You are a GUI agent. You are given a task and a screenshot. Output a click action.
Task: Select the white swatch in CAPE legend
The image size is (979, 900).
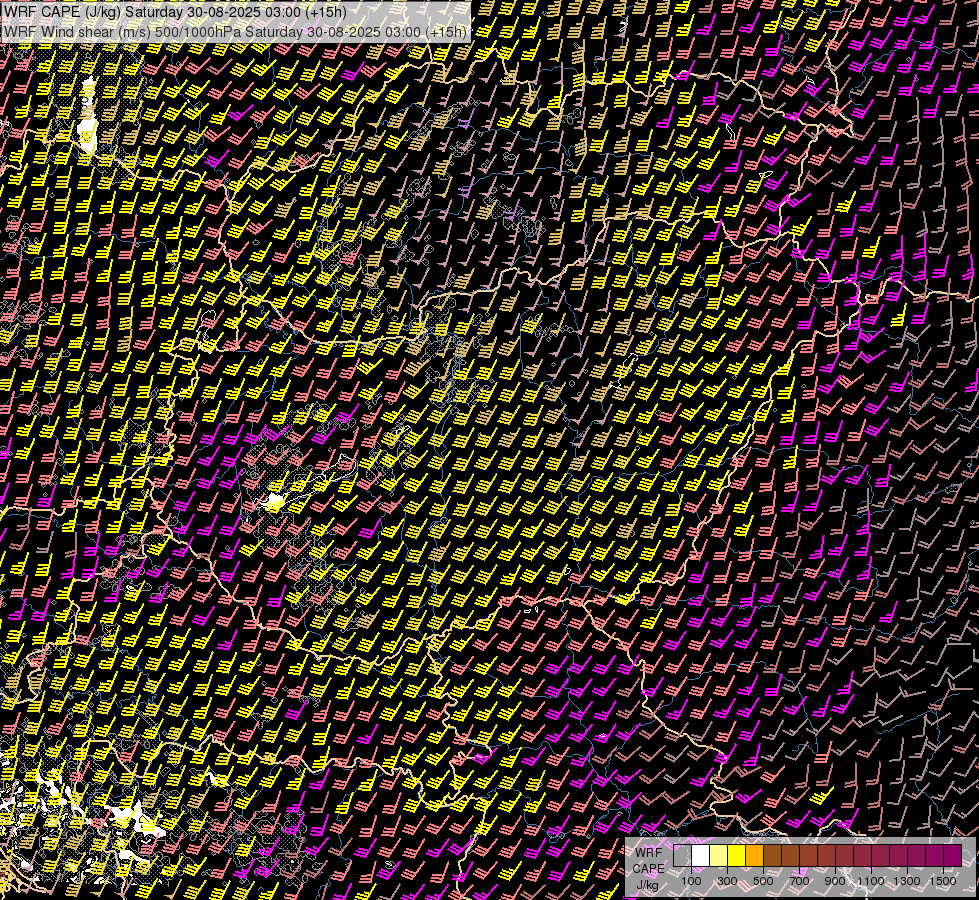point(701,855)
